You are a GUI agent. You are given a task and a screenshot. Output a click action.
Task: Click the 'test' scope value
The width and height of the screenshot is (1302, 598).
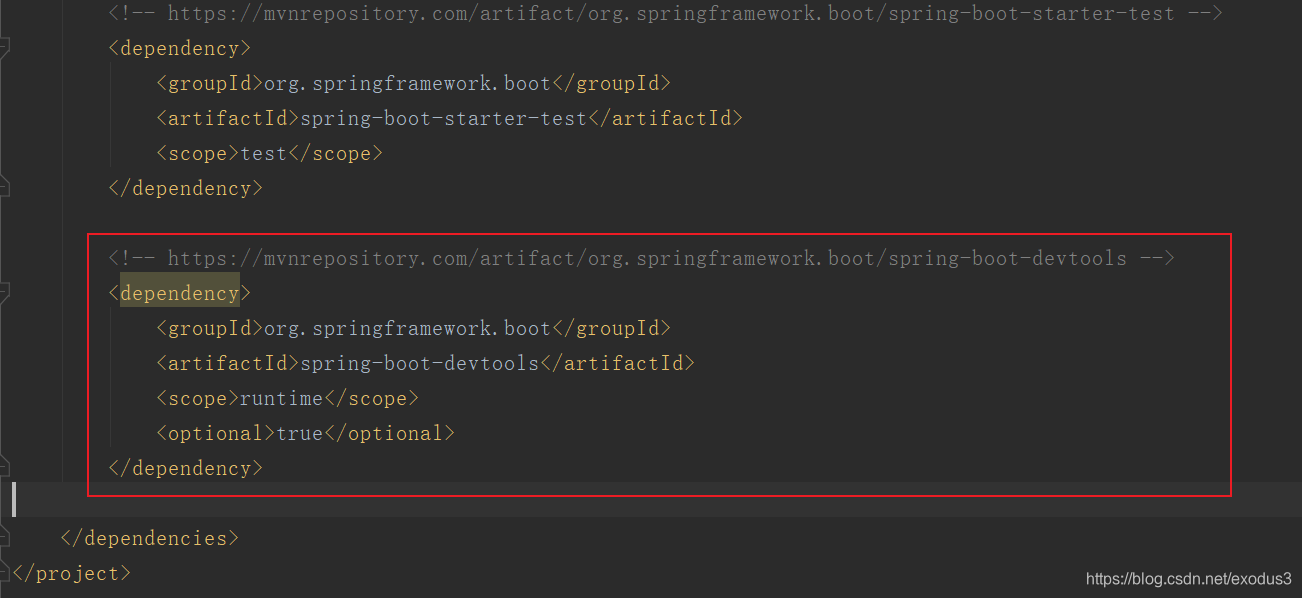coord(264,153)
